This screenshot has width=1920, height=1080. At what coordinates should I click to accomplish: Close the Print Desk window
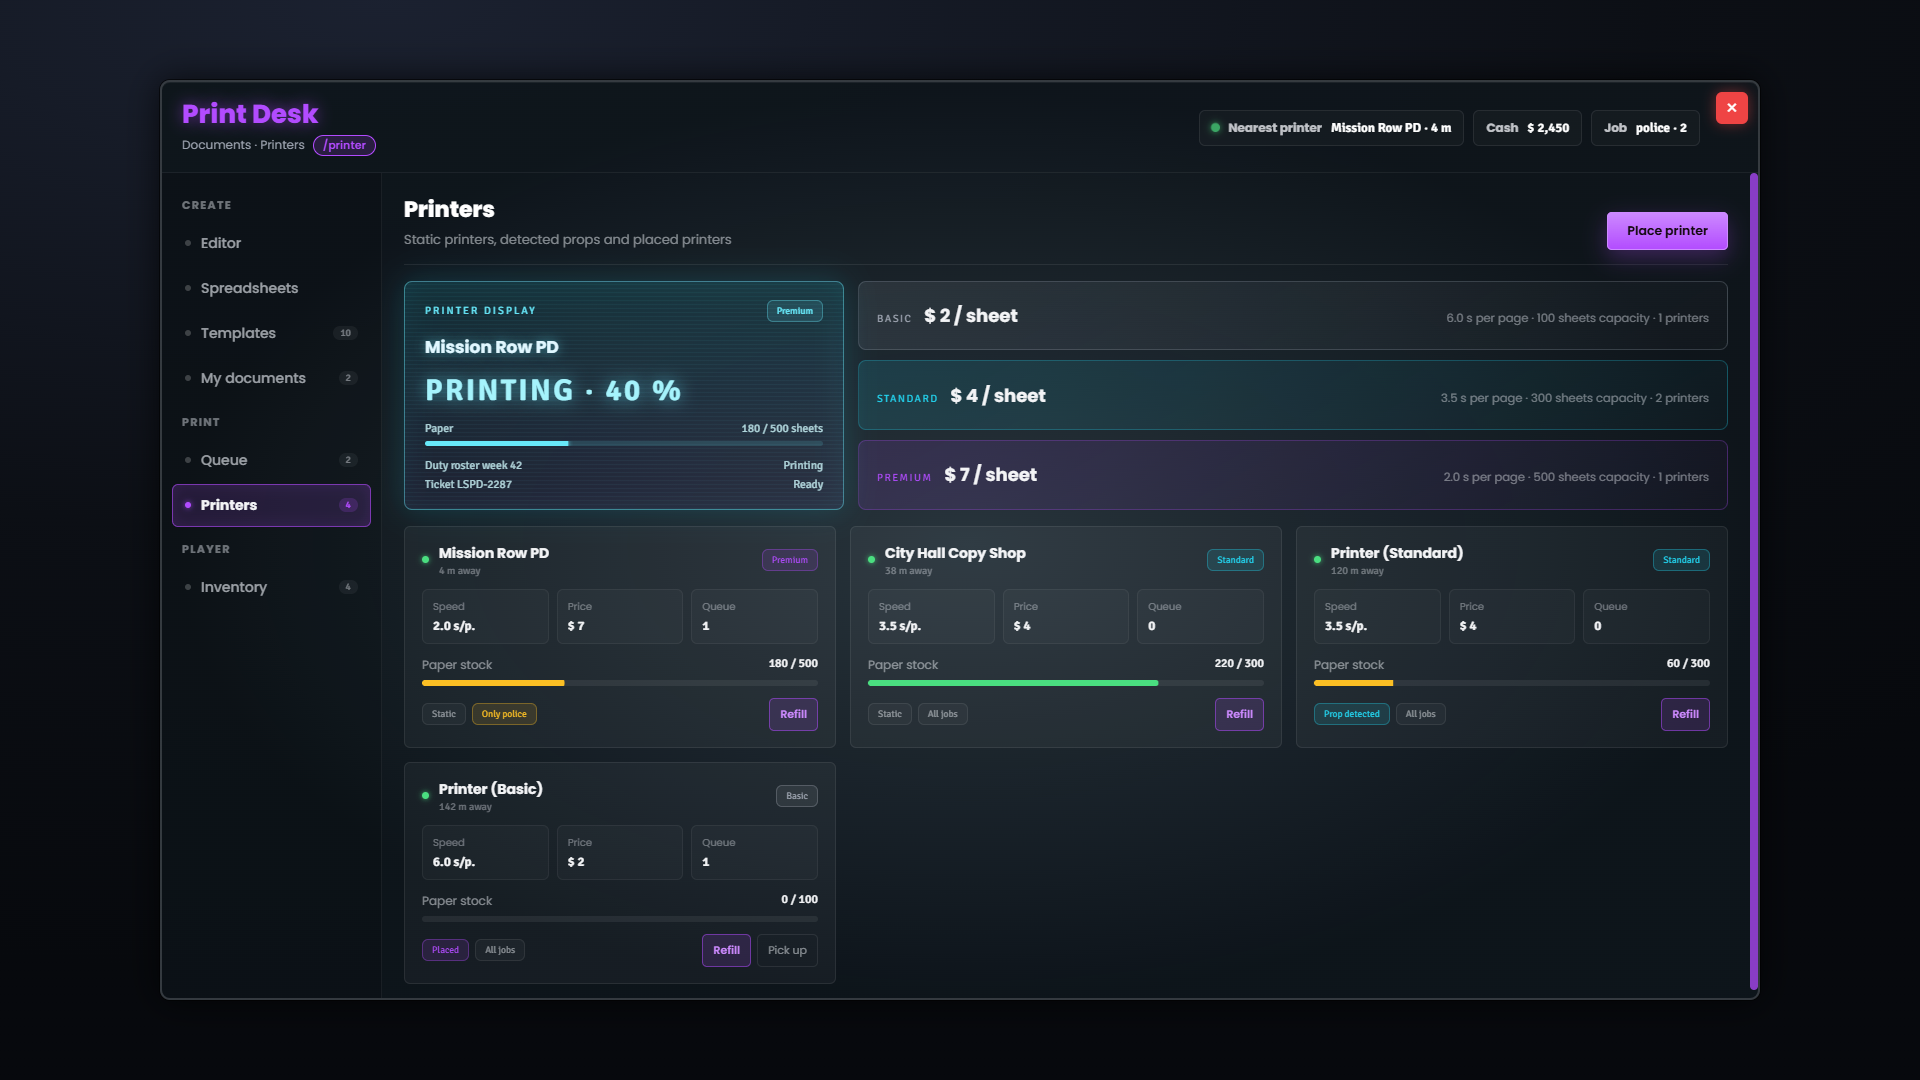coord(1731,108)
